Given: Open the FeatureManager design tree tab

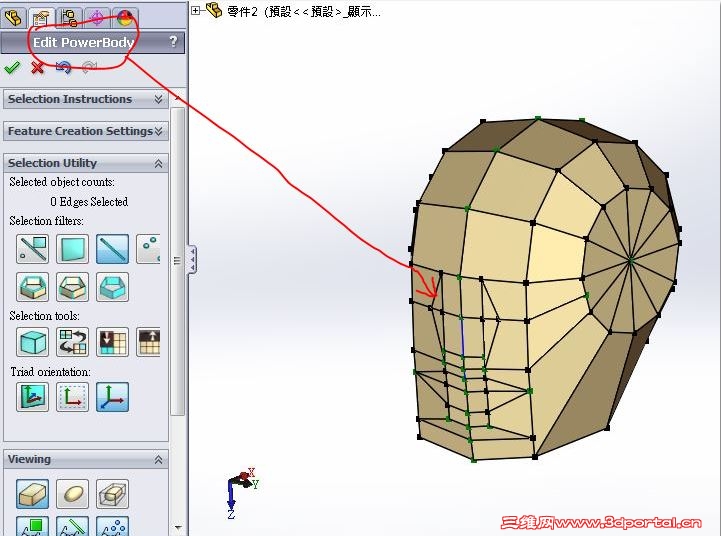Looking at the screenshot, I should coord(13,17).
